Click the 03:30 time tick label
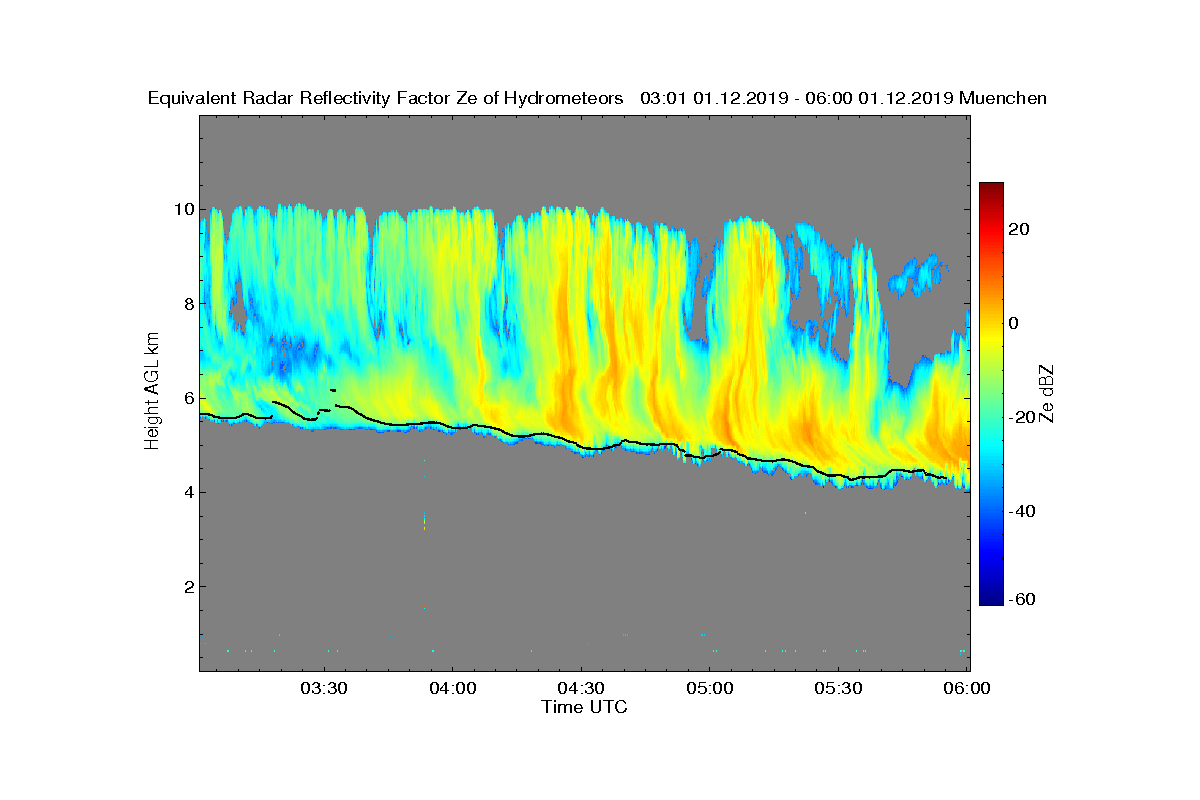This screenshot has width=1200, height=800. tap(324, 688)
